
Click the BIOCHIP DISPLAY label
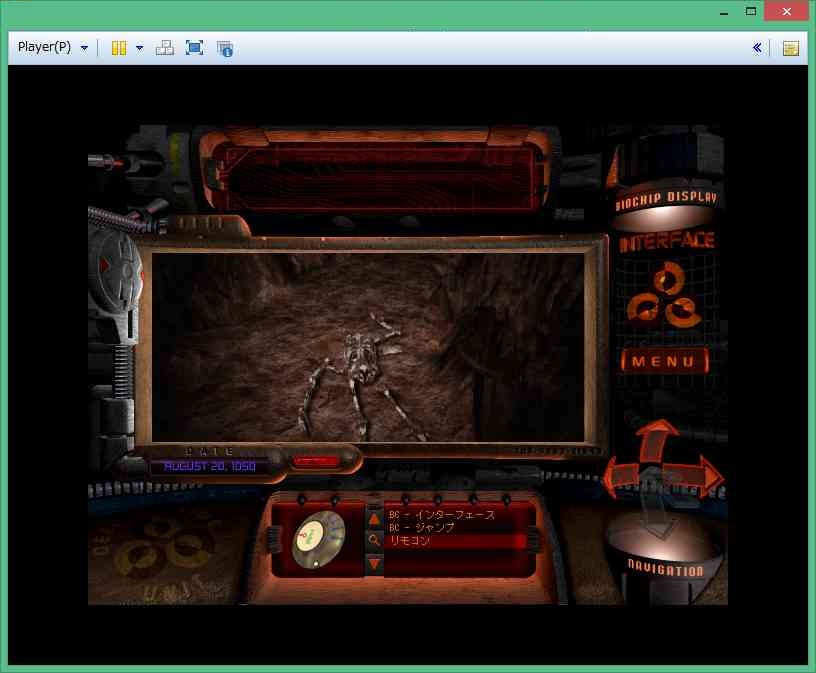666,199
